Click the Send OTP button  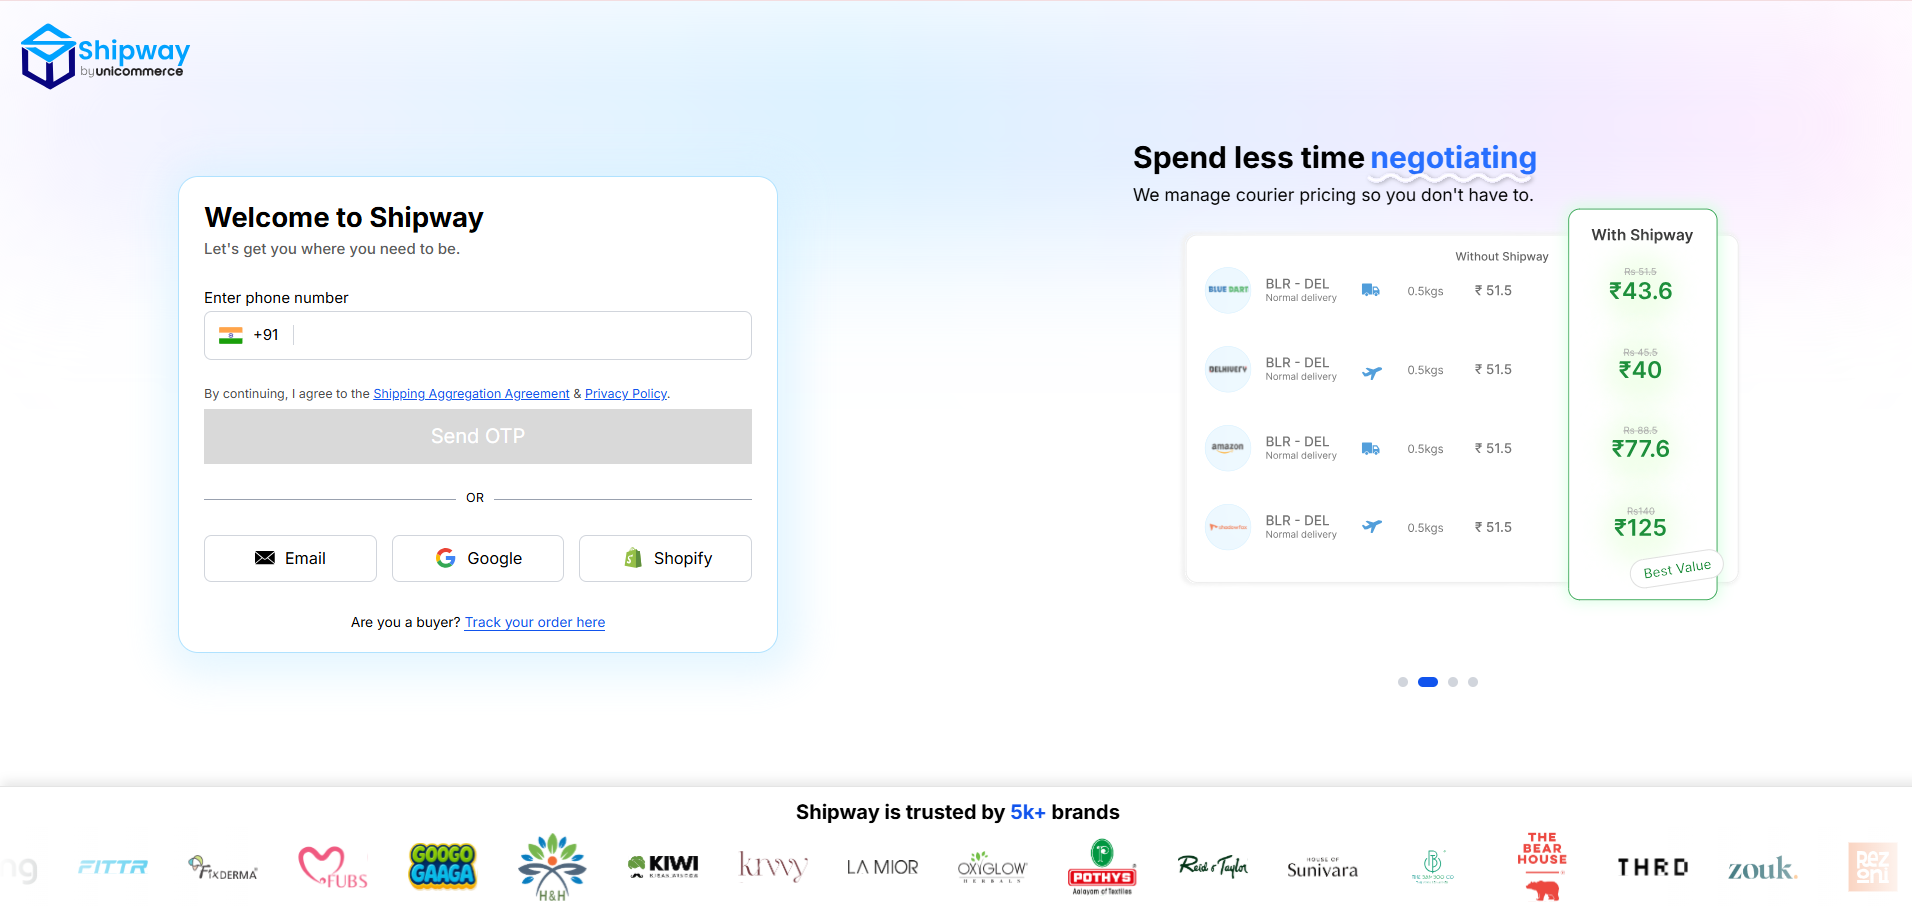click(478, 436)
